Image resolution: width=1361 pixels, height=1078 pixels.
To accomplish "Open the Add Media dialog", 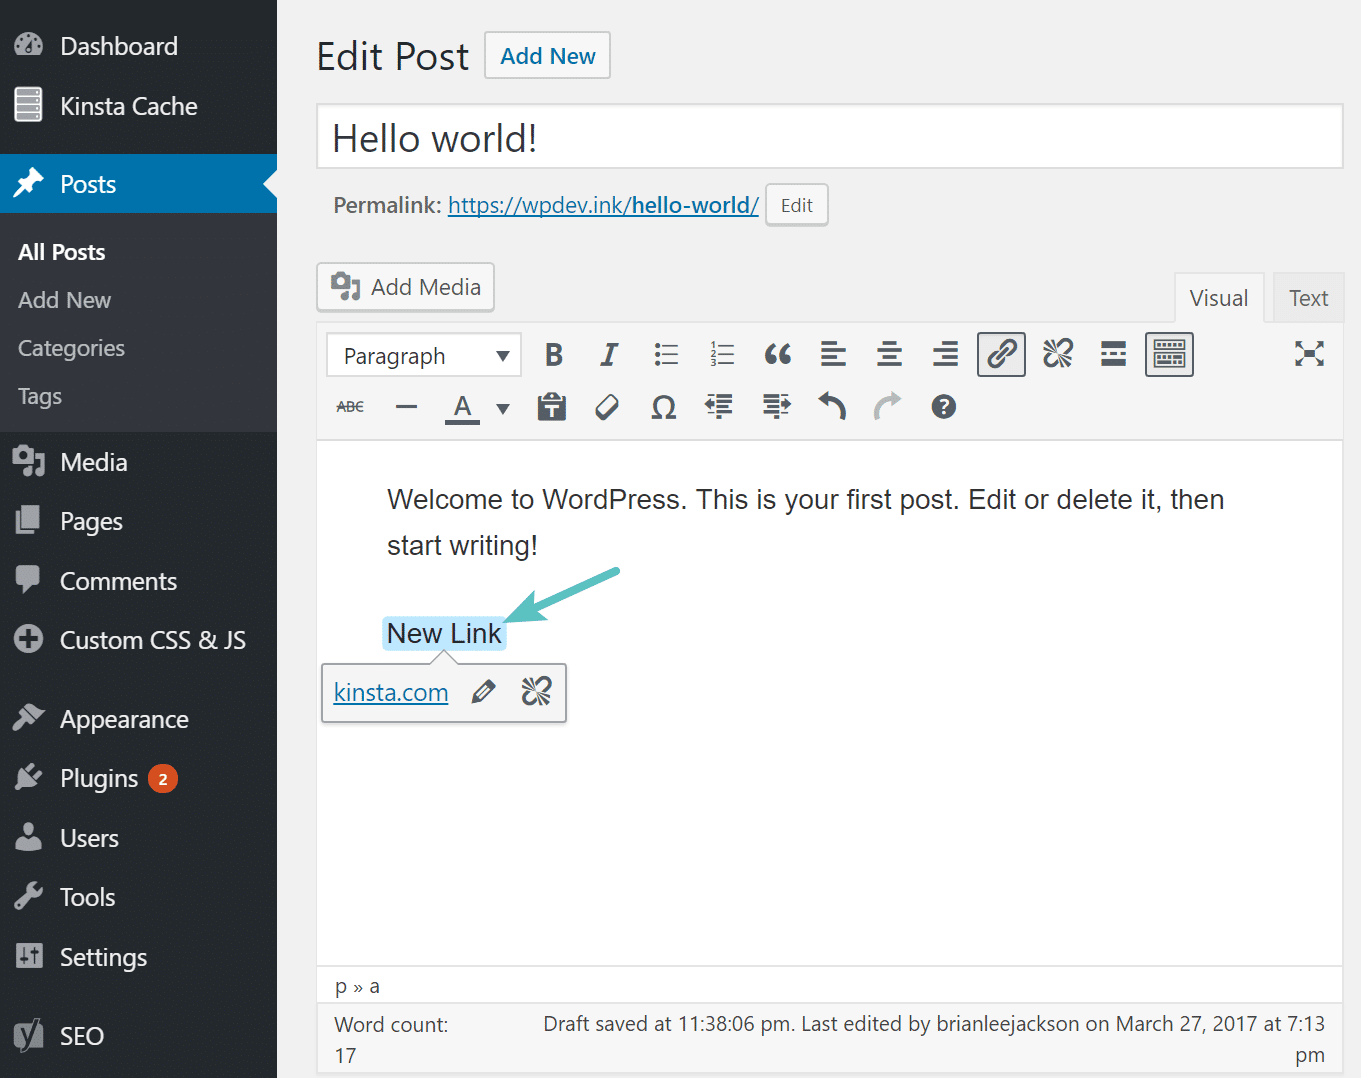I will 405,287.
